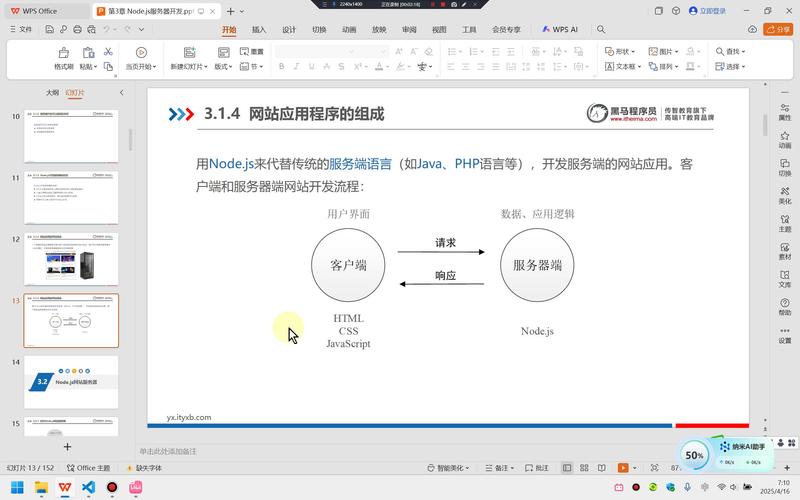Click the 分享 share button
This screenshot has height=500, width=800.
[x=778, y=30]
